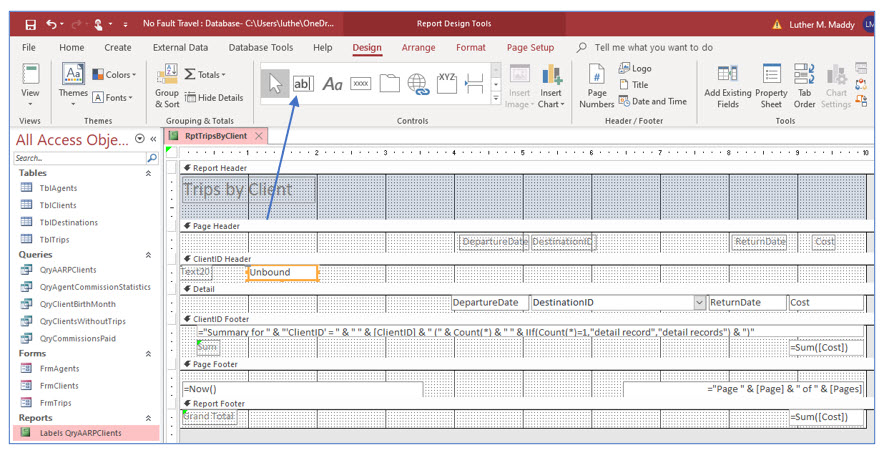Open the touch/mouse mode button
Image resolution: width=884 pixels, height=454 pixels.
[99, 24]
